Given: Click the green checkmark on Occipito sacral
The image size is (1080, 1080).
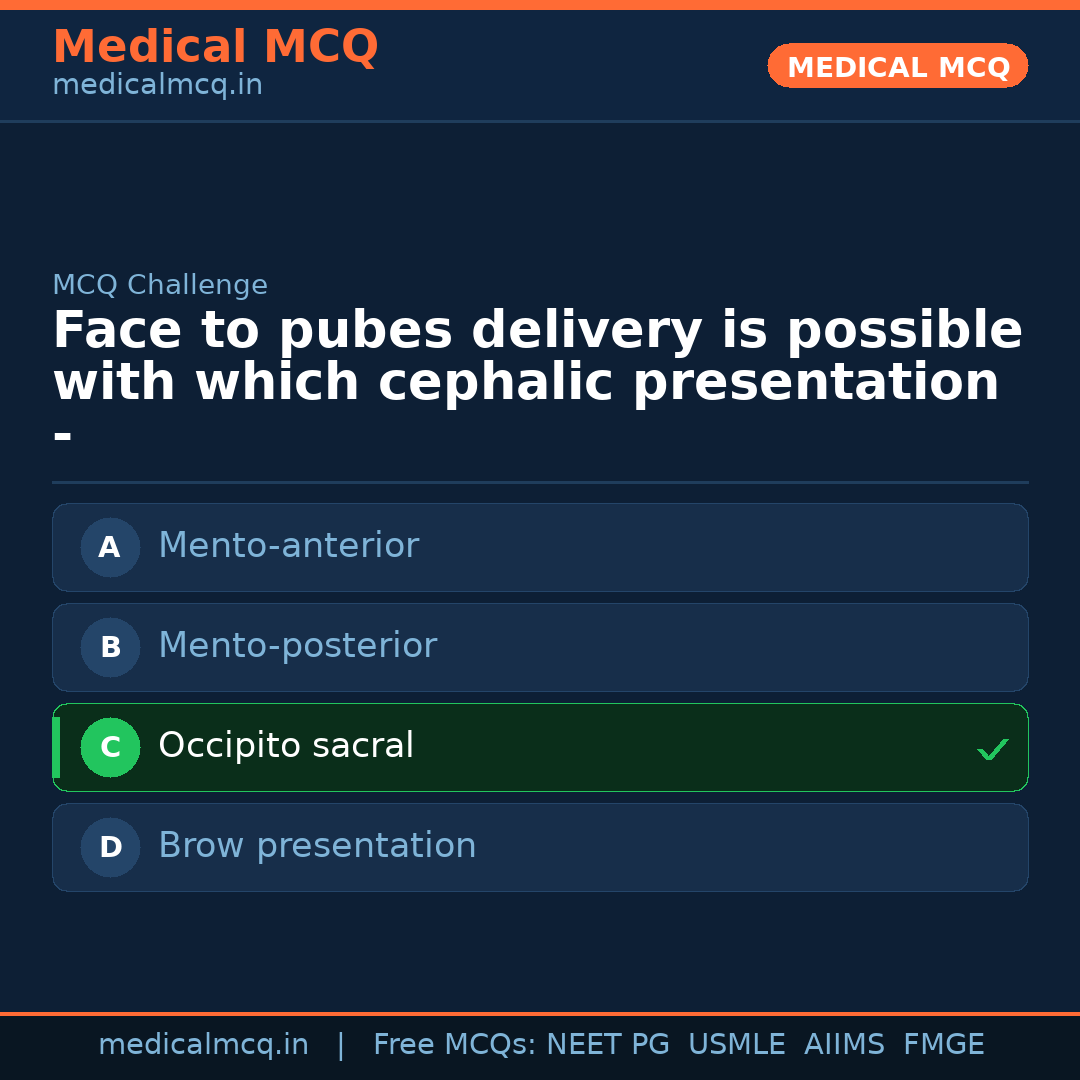Looking at the screenshot, I should pyautogui.click(x=992, y=748).
